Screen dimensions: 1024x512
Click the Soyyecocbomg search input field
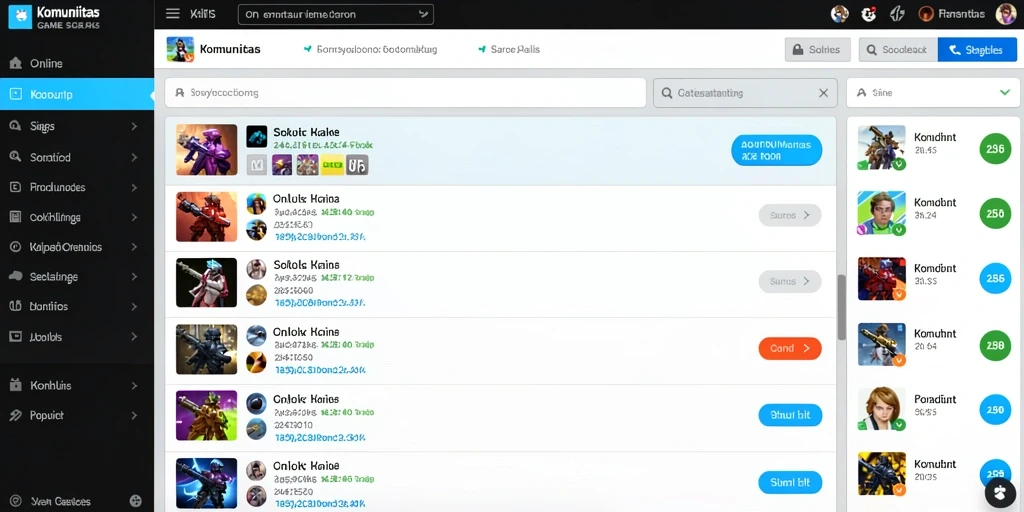tap(405, 93)
